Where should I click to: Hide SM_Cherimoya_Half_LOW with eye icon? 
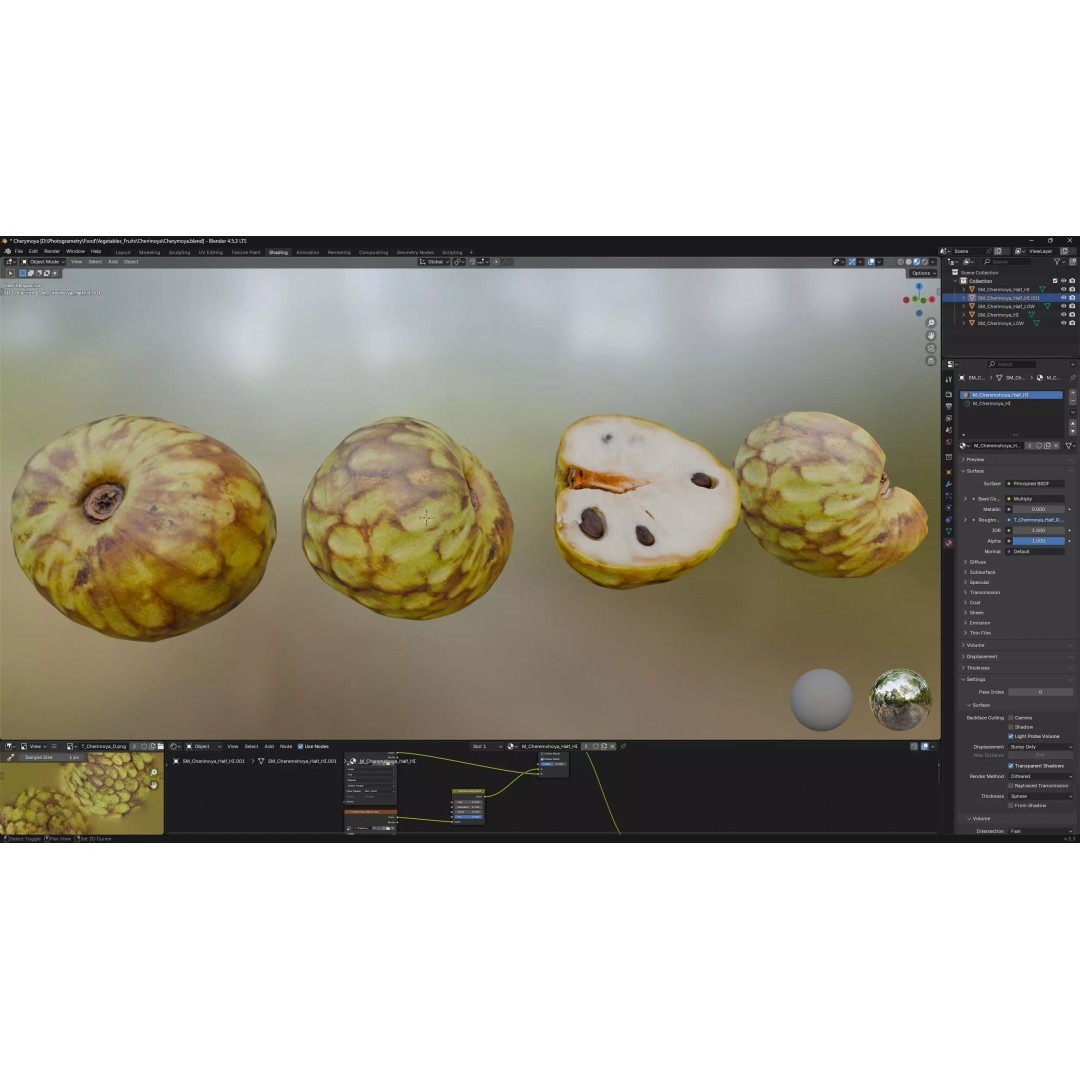tap(1063, 306)
